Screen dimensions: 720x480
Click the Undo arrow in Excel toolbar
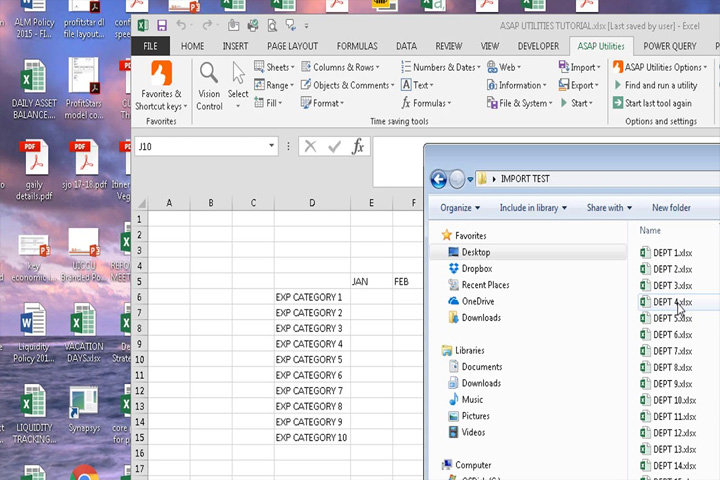click(181, 25)
